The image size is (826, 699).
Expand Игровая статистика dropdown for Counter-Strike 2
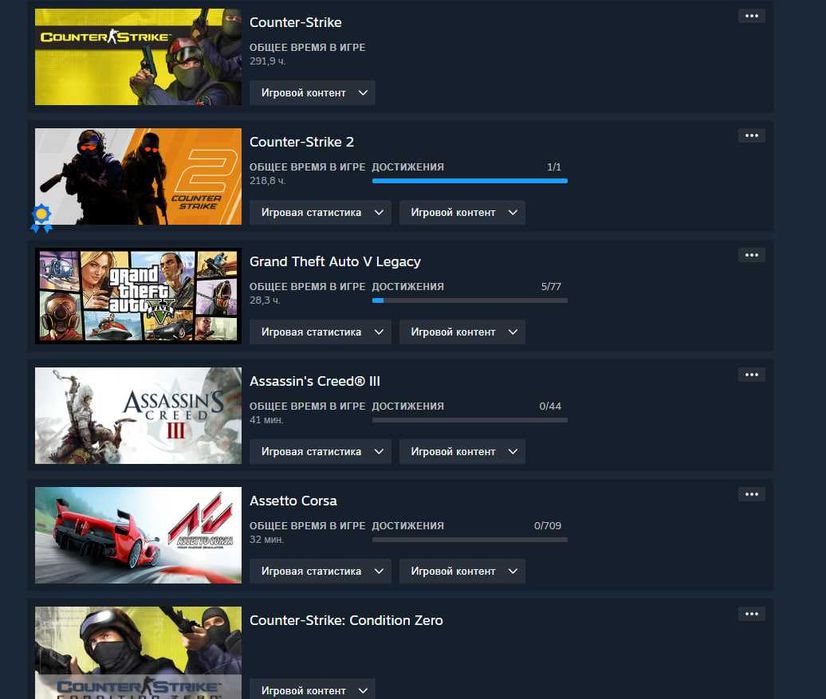pos(320,212)
